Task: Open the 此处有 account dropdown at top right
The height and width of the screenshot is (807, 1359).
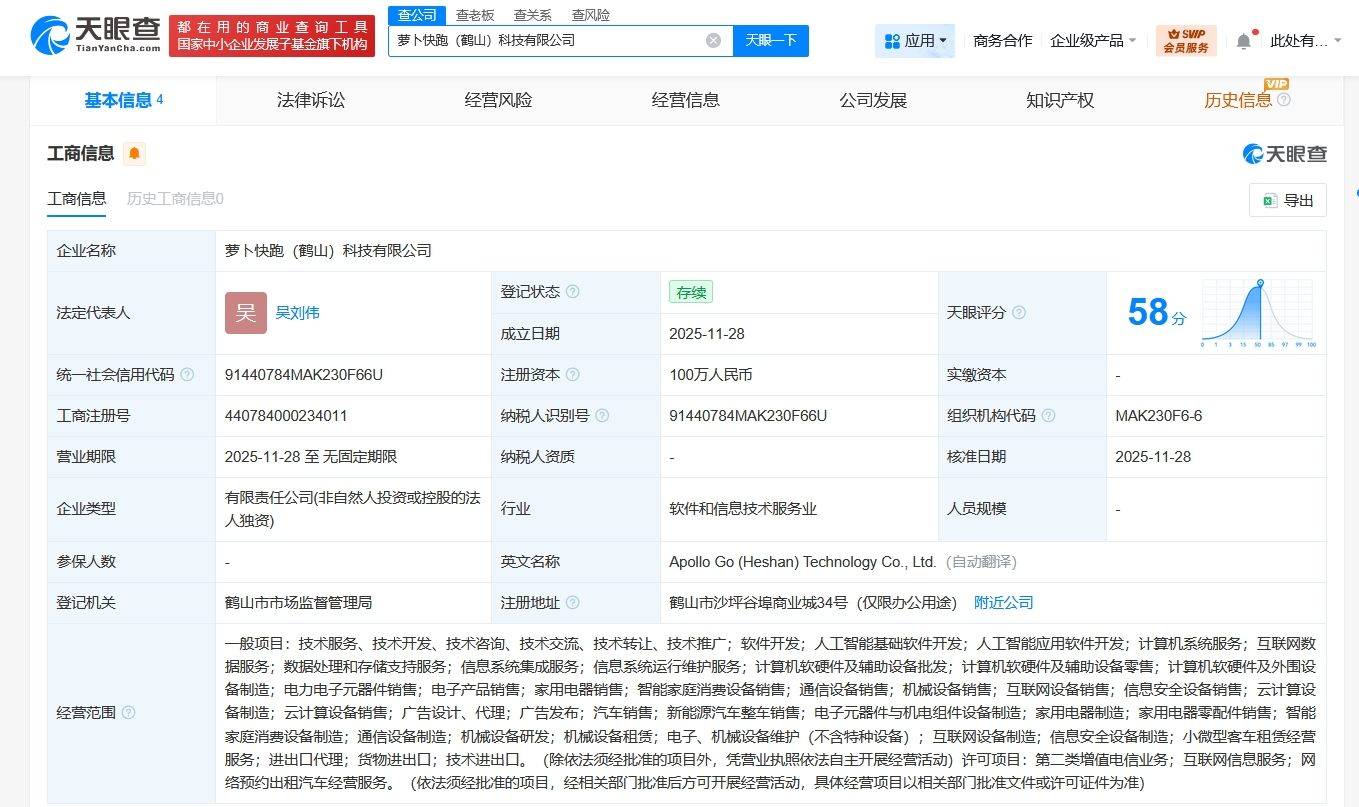Action: point(1305,38)
